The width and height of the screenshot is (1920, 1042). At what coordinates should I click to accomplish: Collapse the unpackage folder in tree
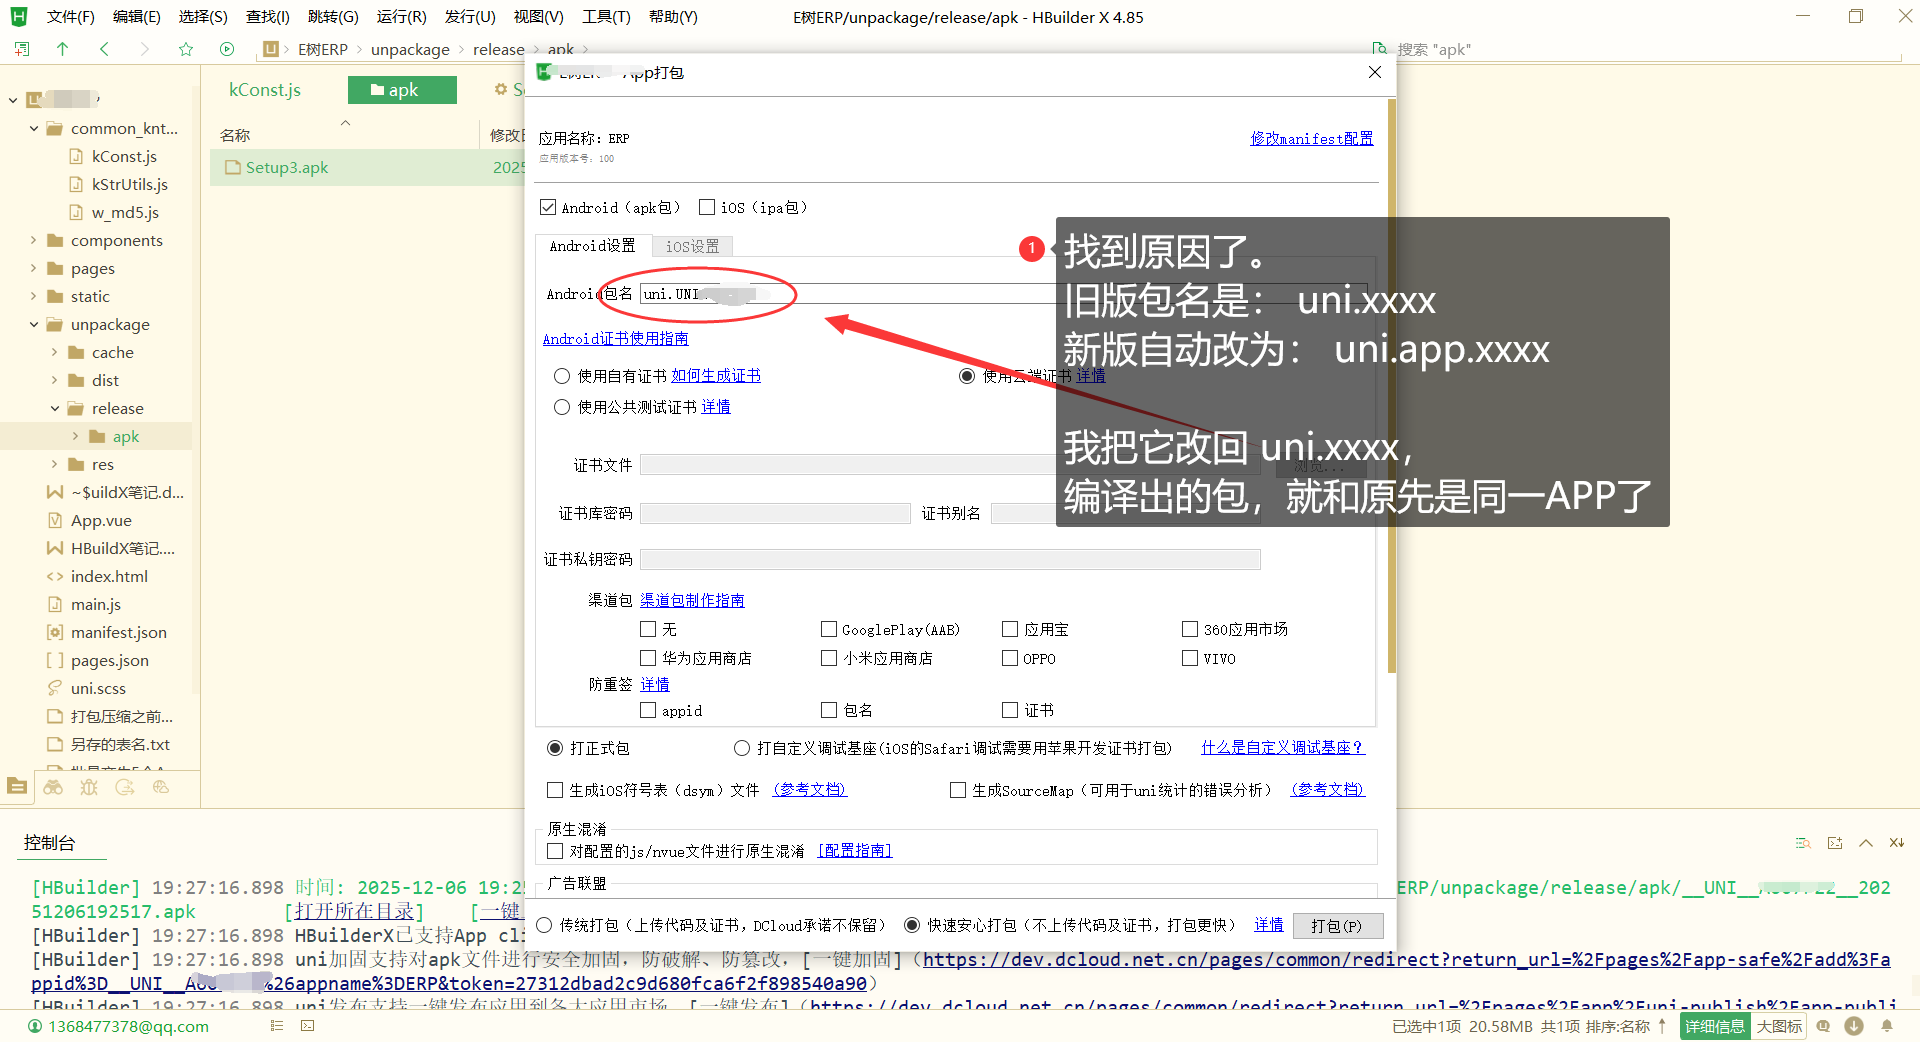(33, 324)
